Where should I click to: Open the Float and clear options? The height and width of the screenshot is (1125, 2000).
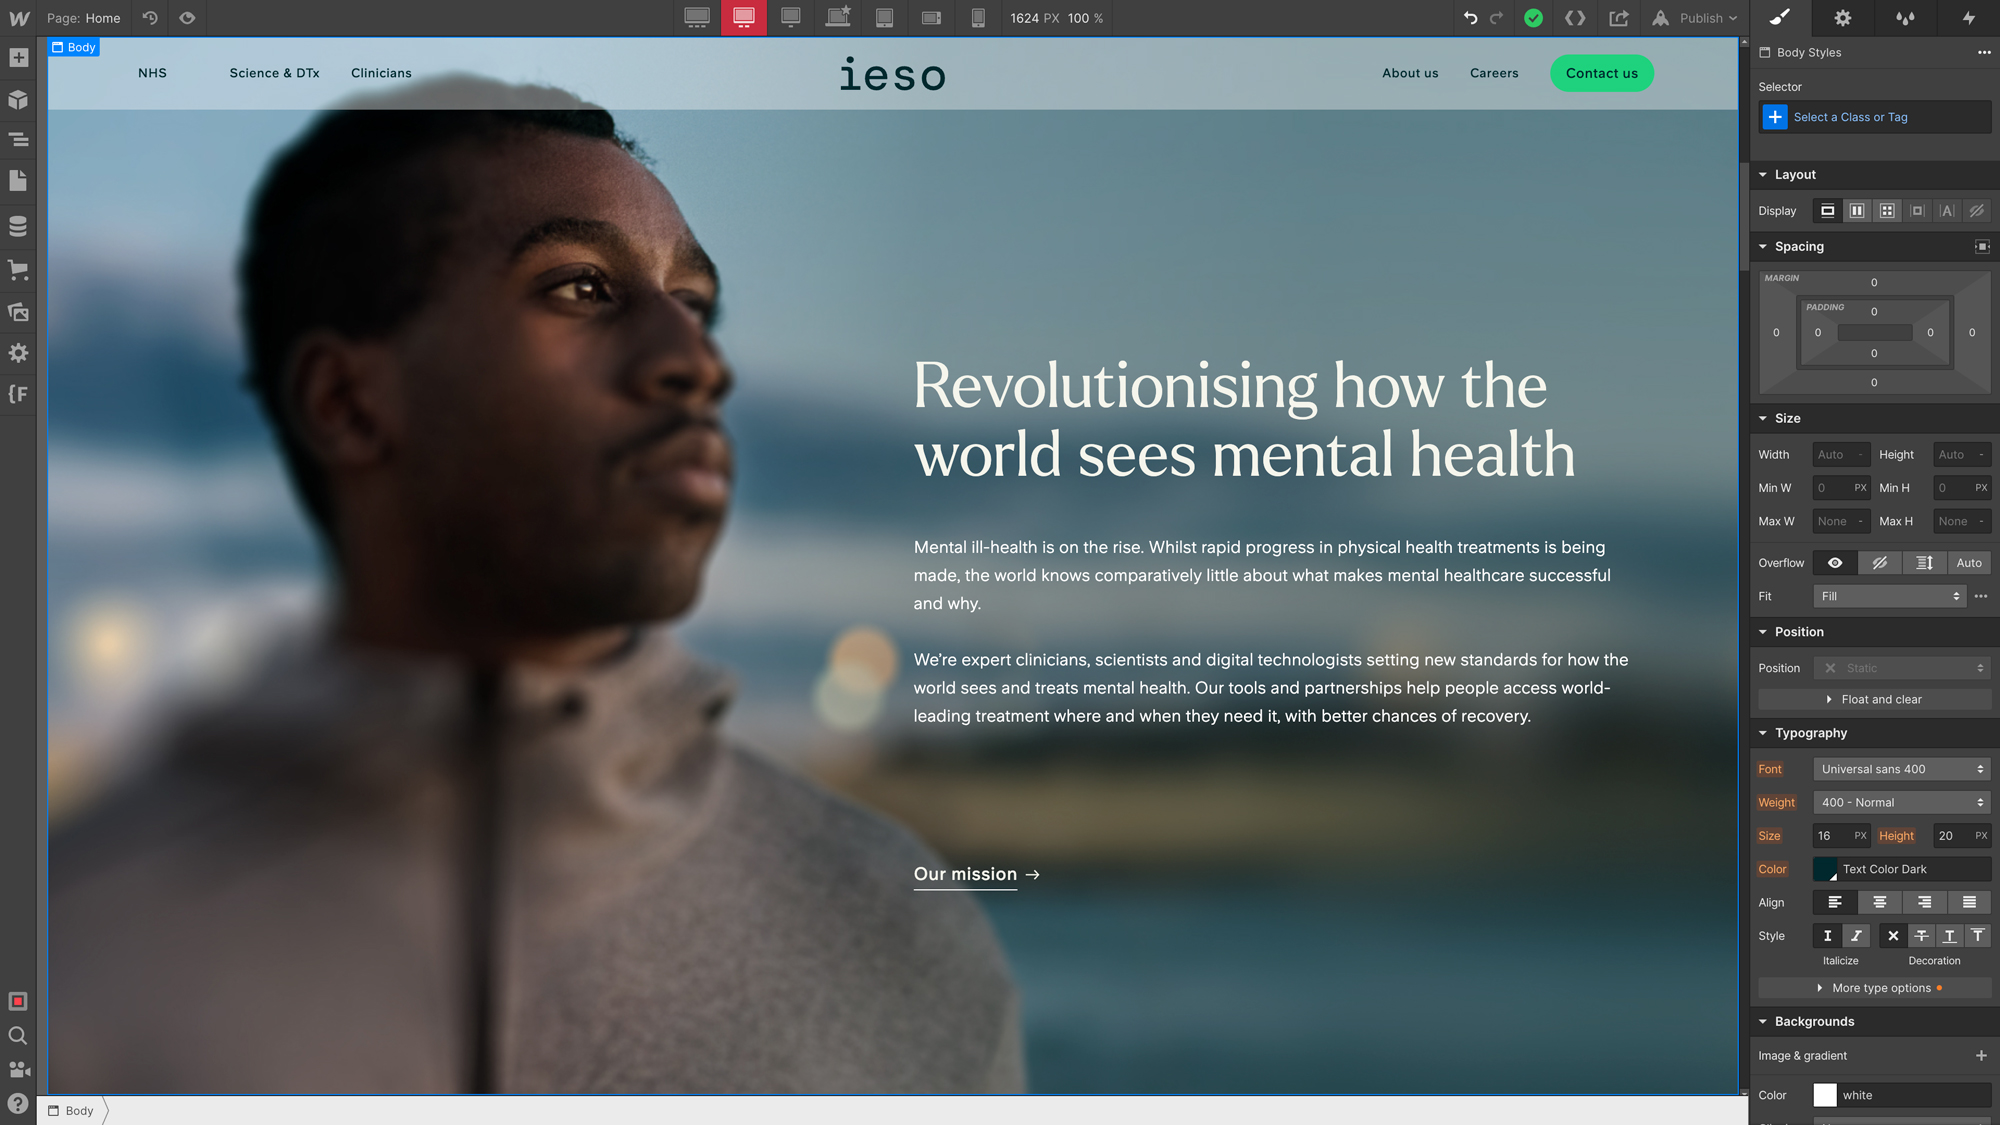(1874, 699)
